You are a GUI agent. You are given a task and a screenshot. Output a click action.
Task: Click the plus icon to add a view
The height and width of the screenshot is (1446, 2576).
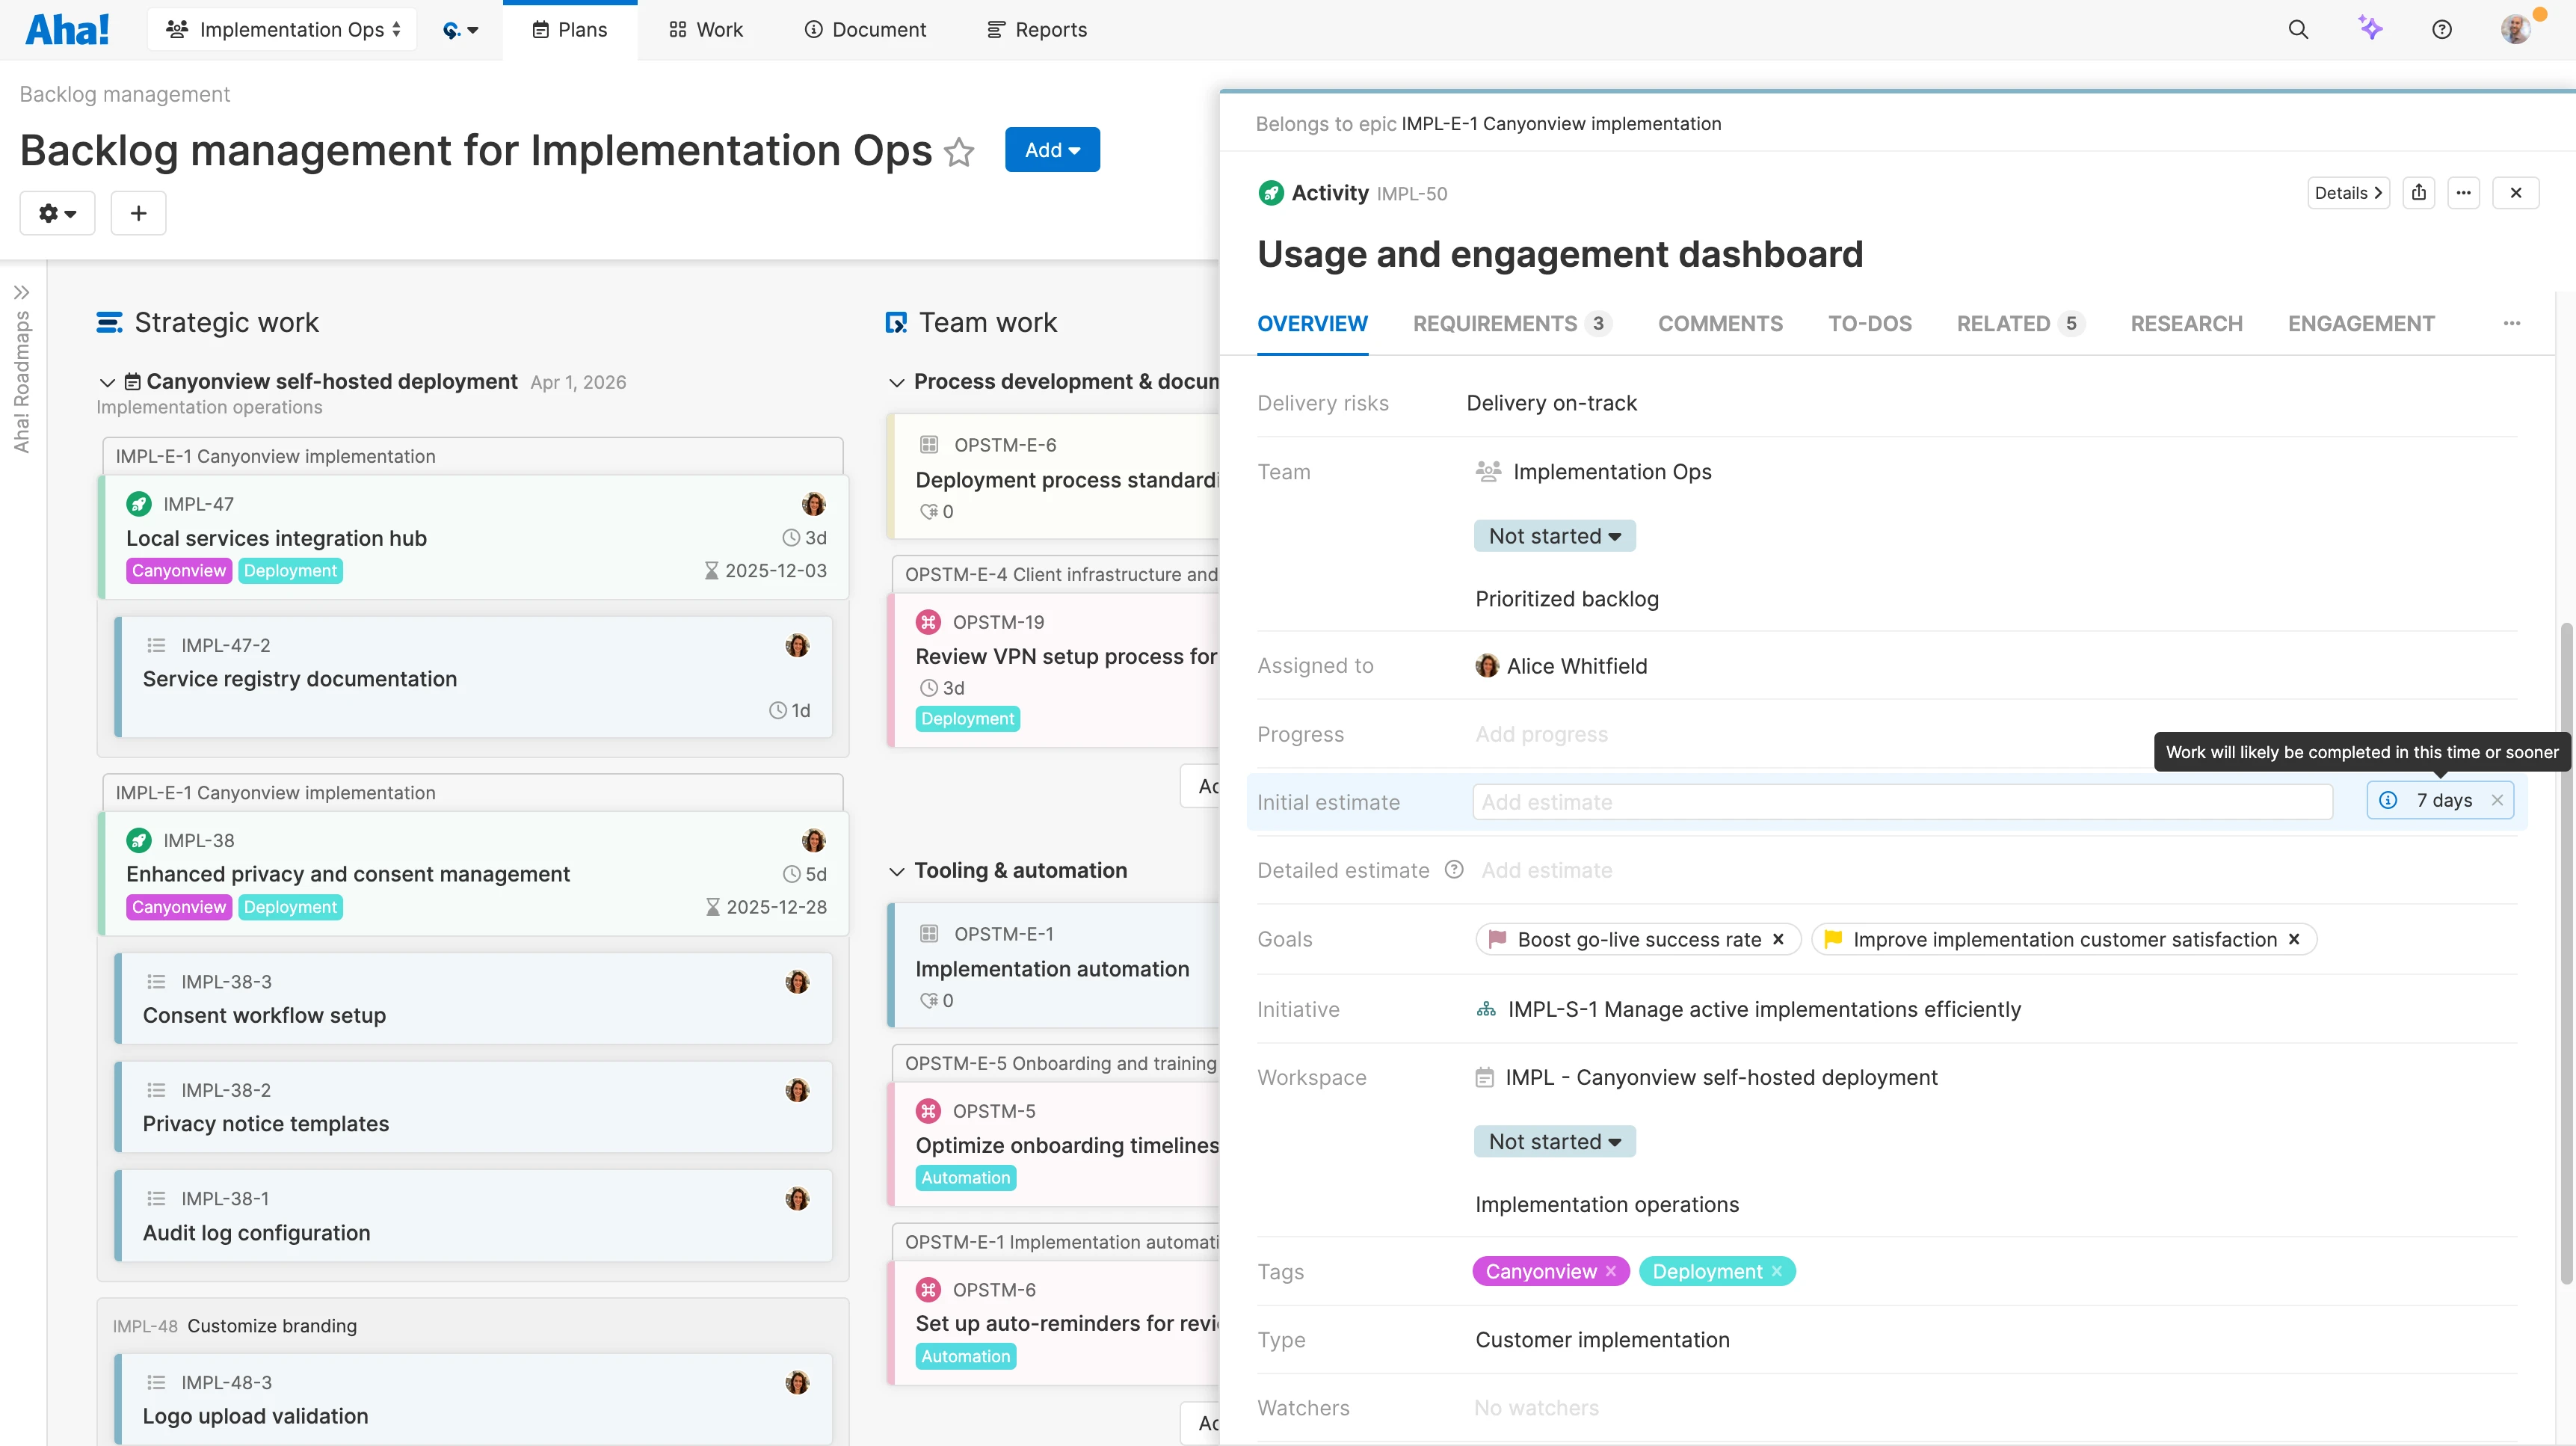pos(138,213)
